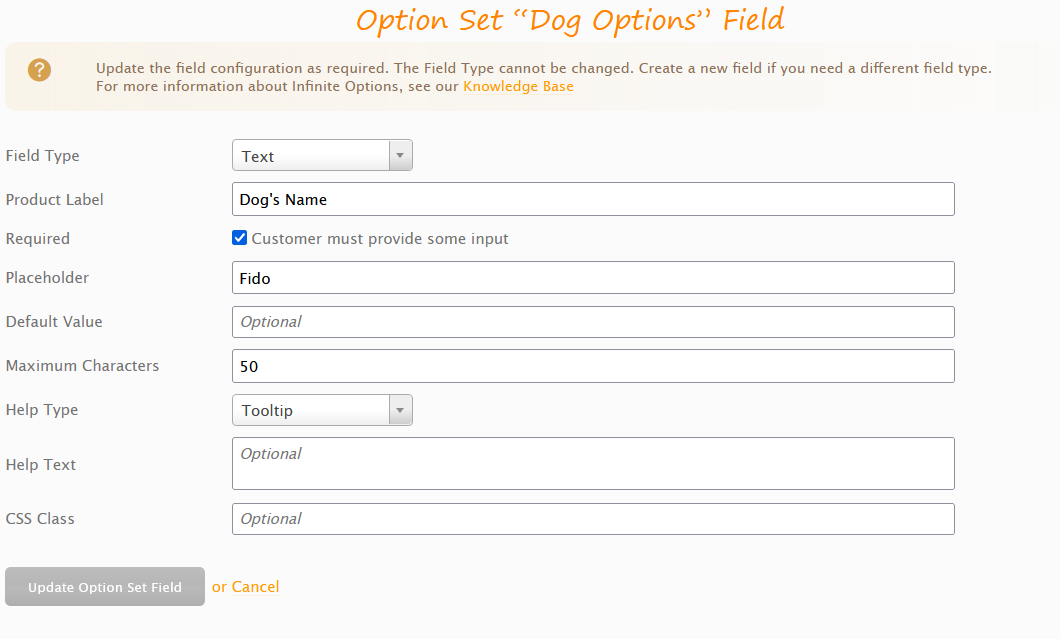Click the Required field label
Image resolution: width=1060 pixels, height=639 pixels.
38,239
